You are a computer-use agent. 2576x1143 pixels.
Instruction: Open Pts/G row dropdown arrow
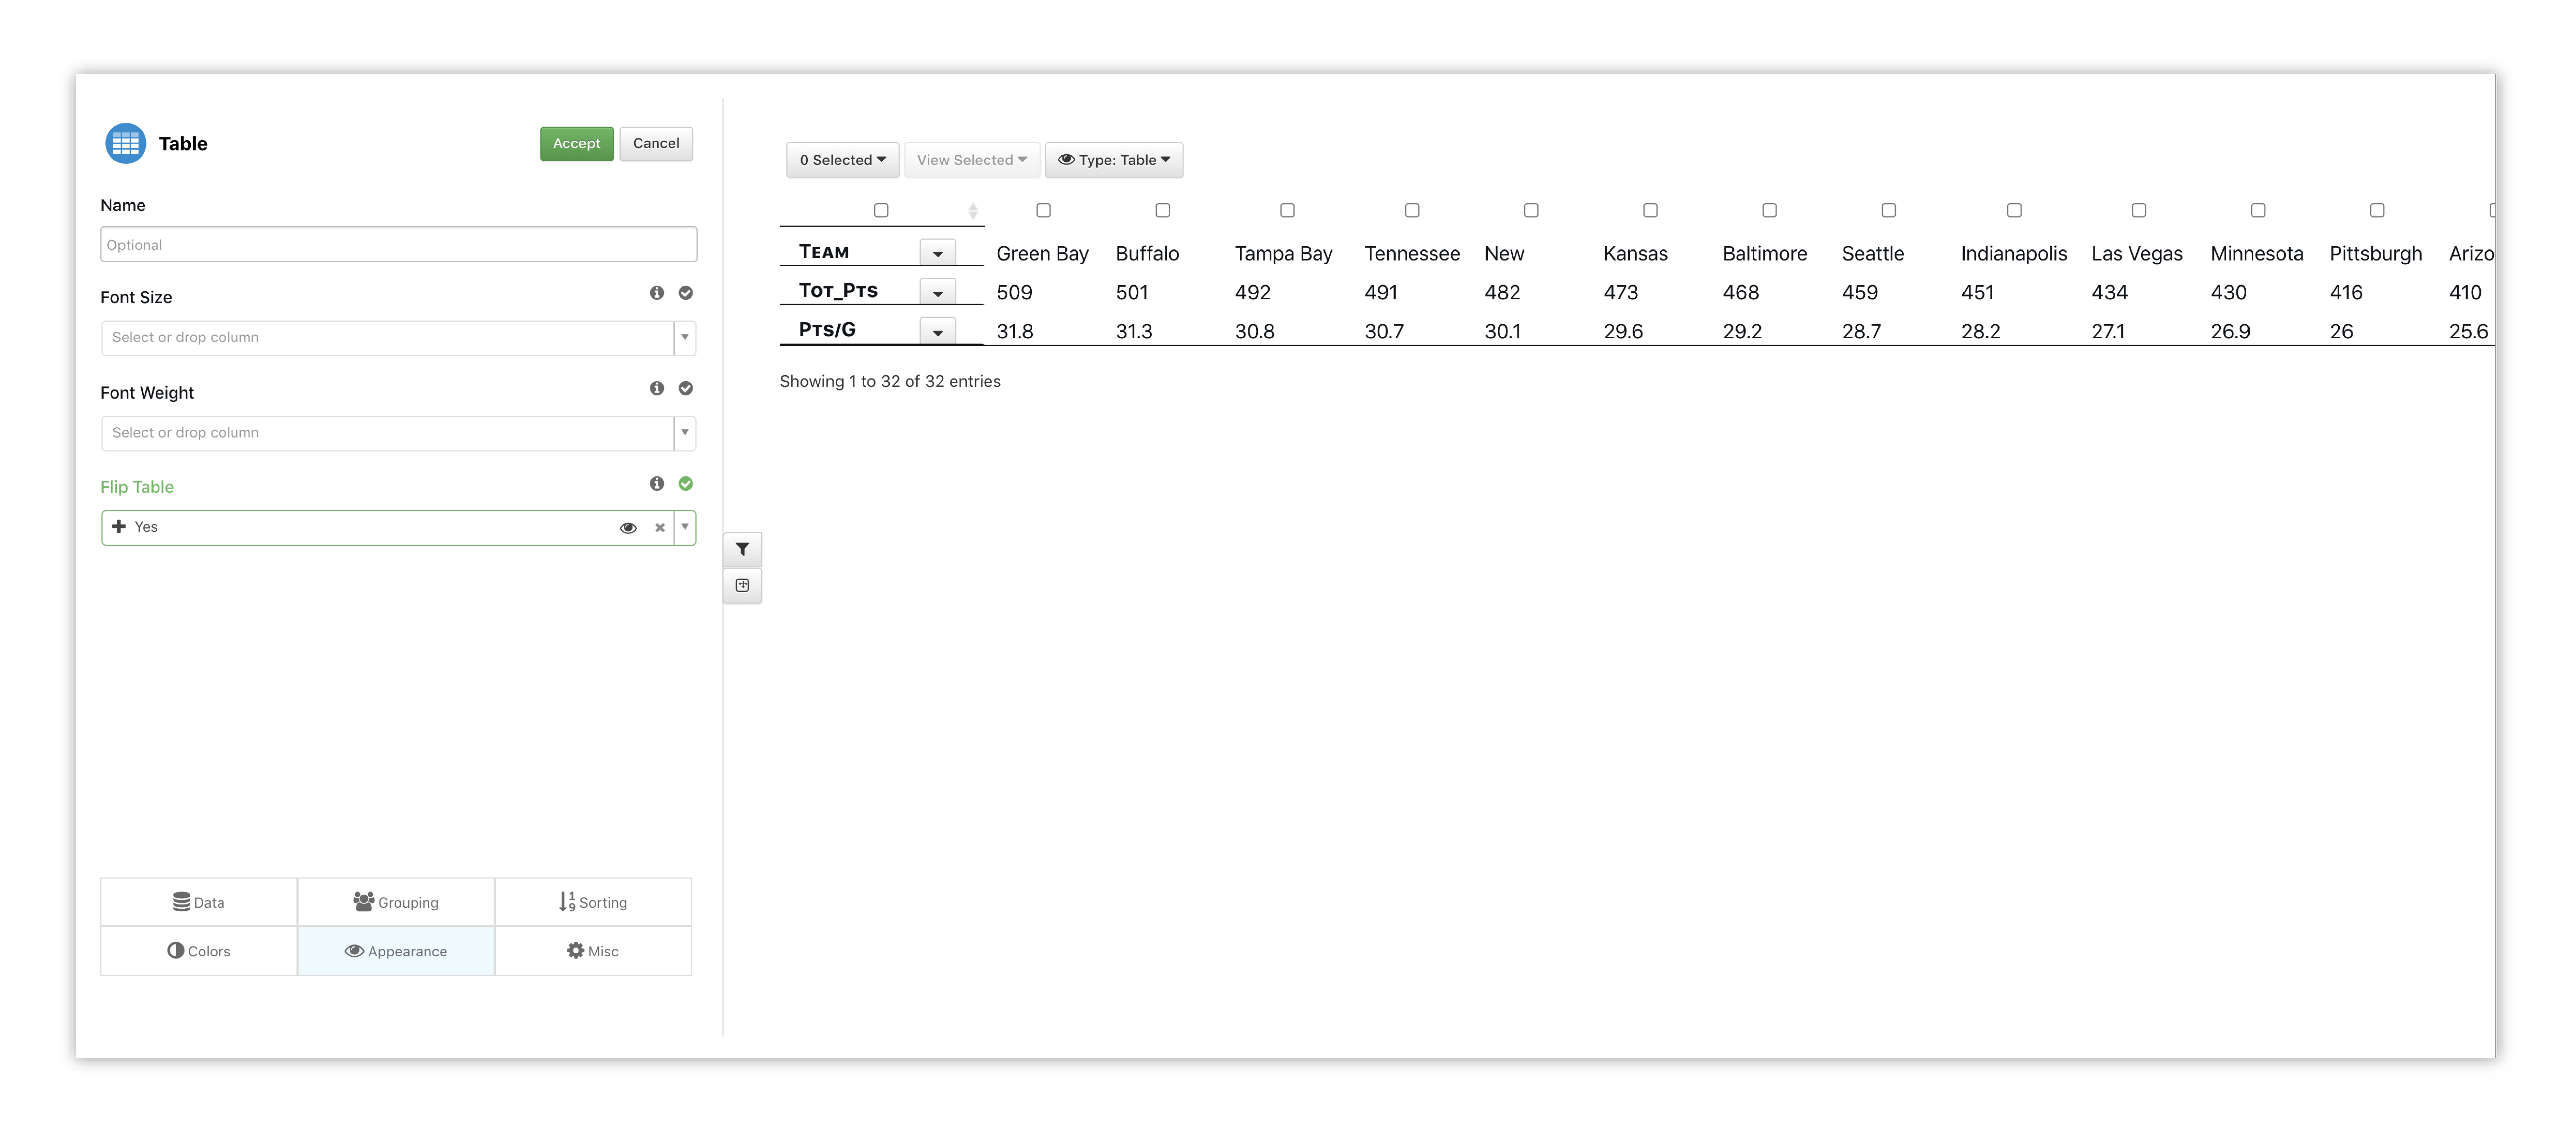pos(938,331)
